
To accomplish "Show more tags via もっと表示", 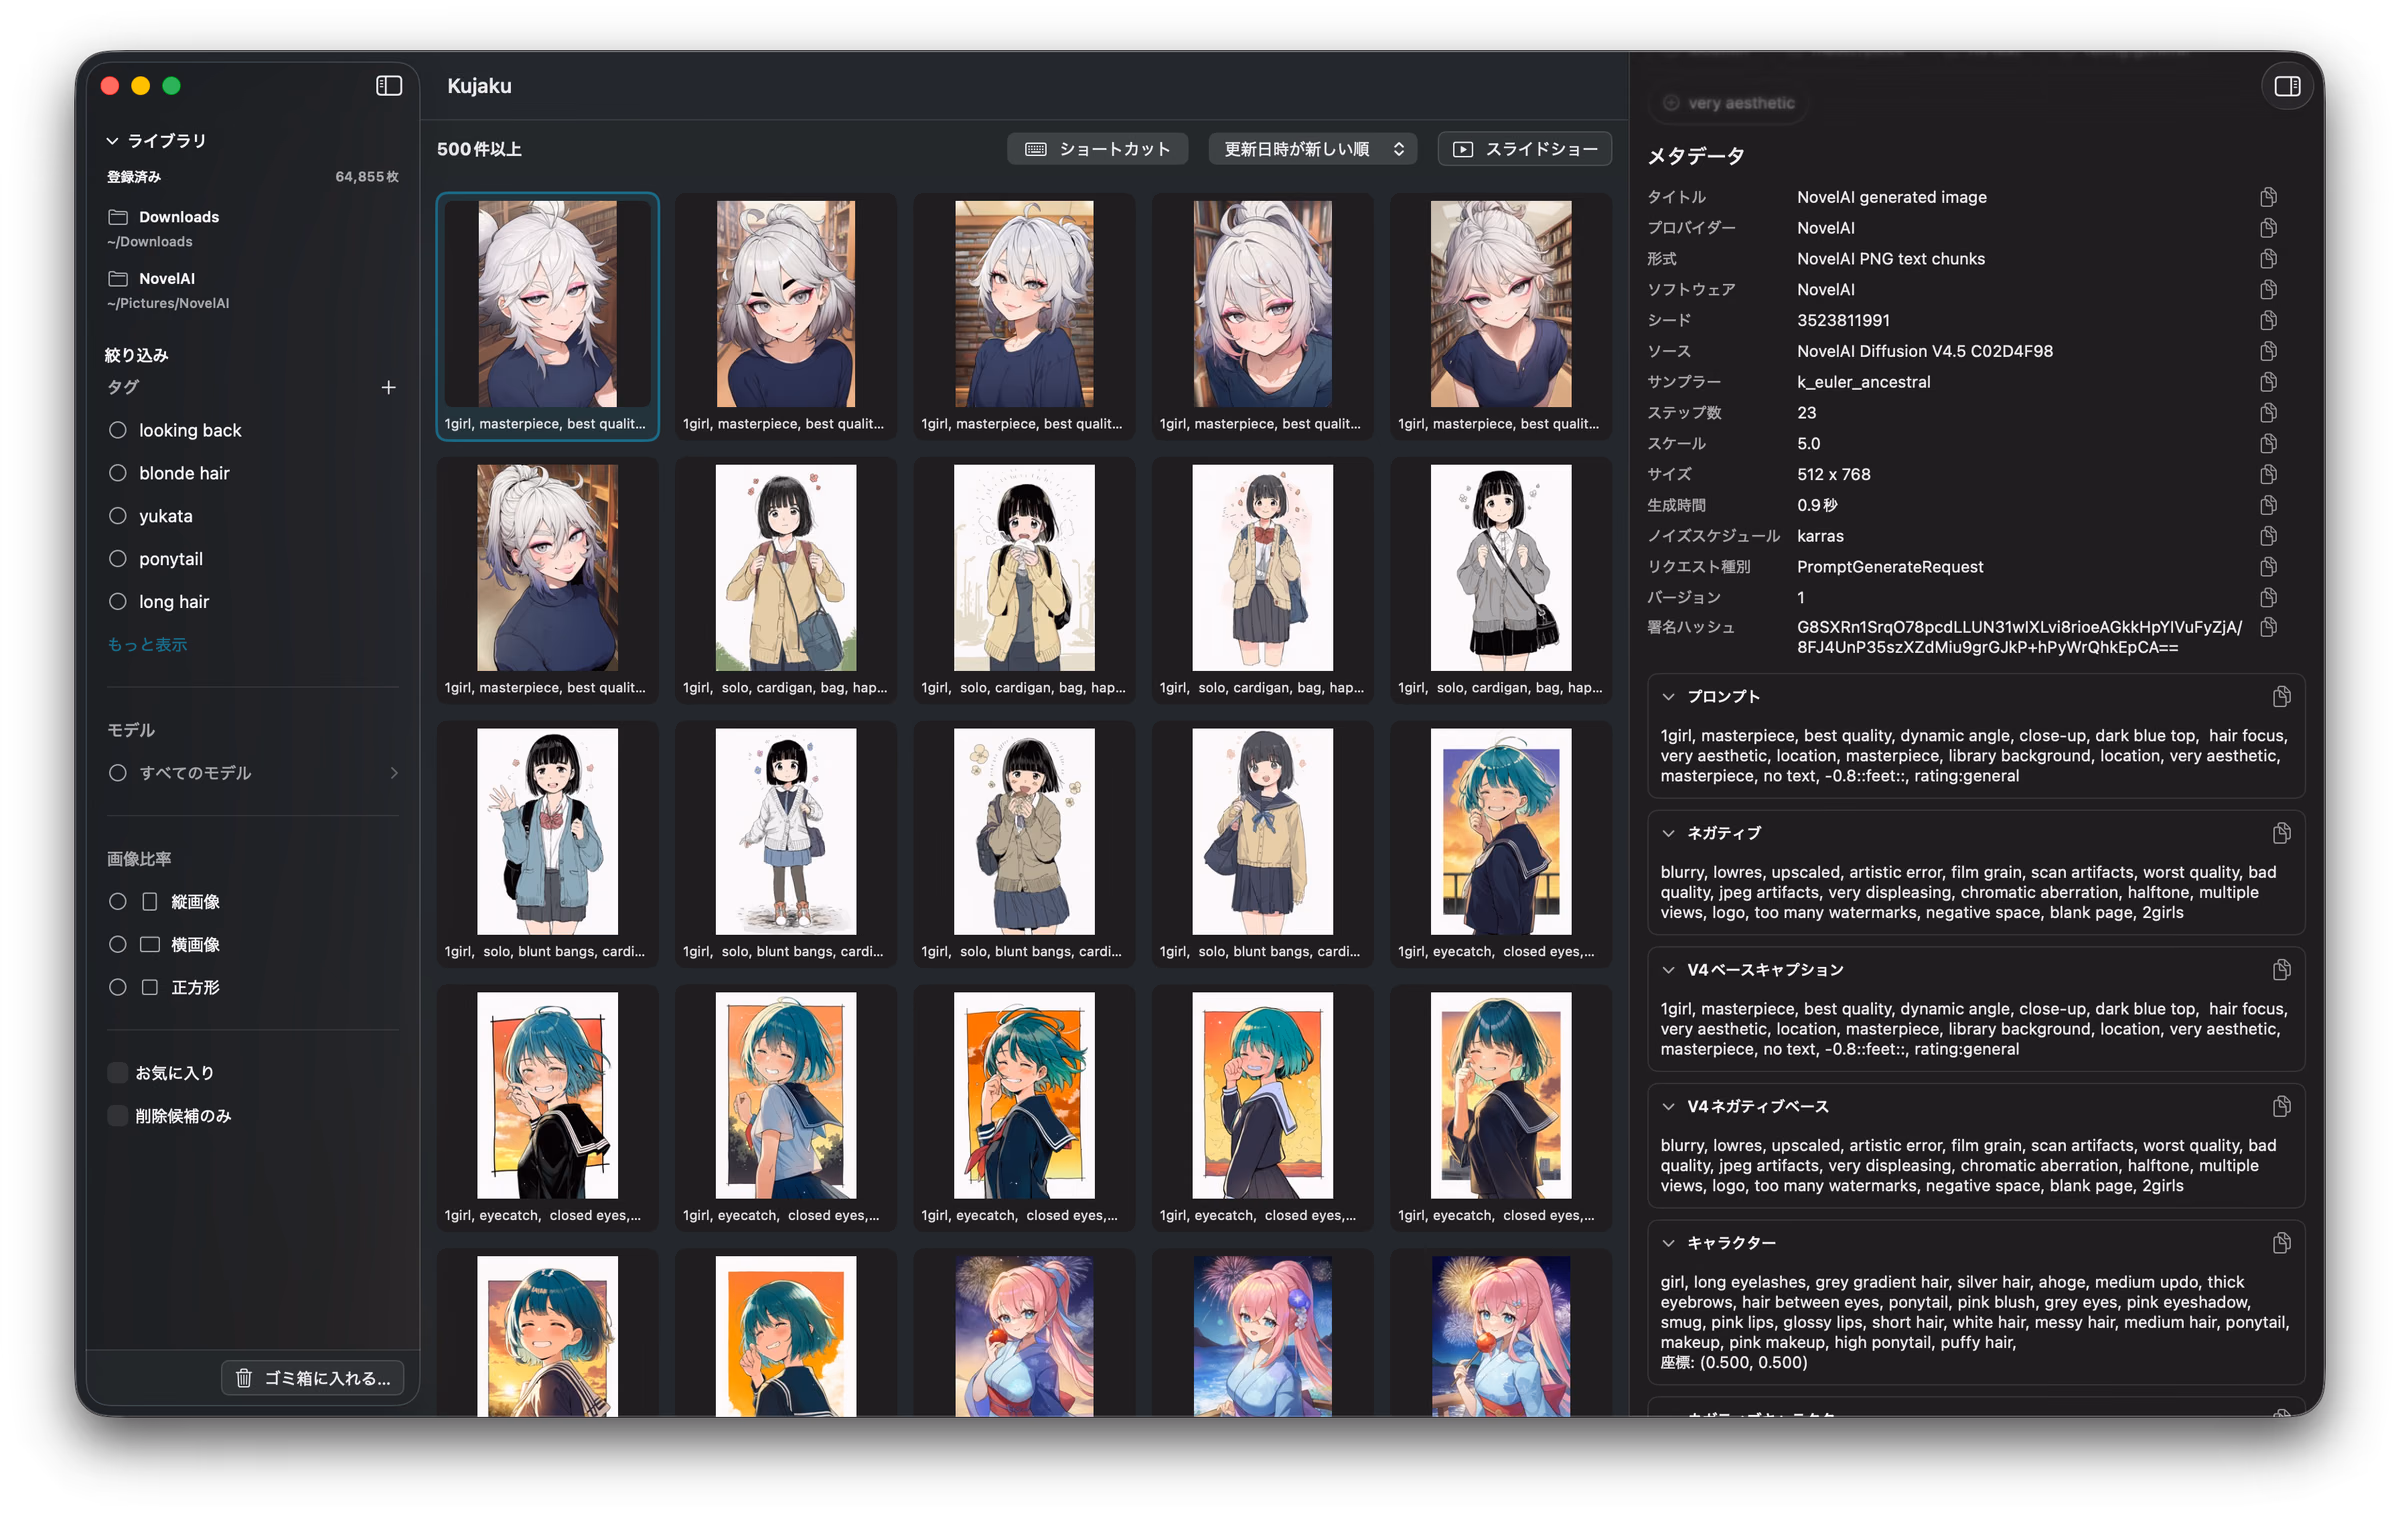I will (x=147, y=645).
